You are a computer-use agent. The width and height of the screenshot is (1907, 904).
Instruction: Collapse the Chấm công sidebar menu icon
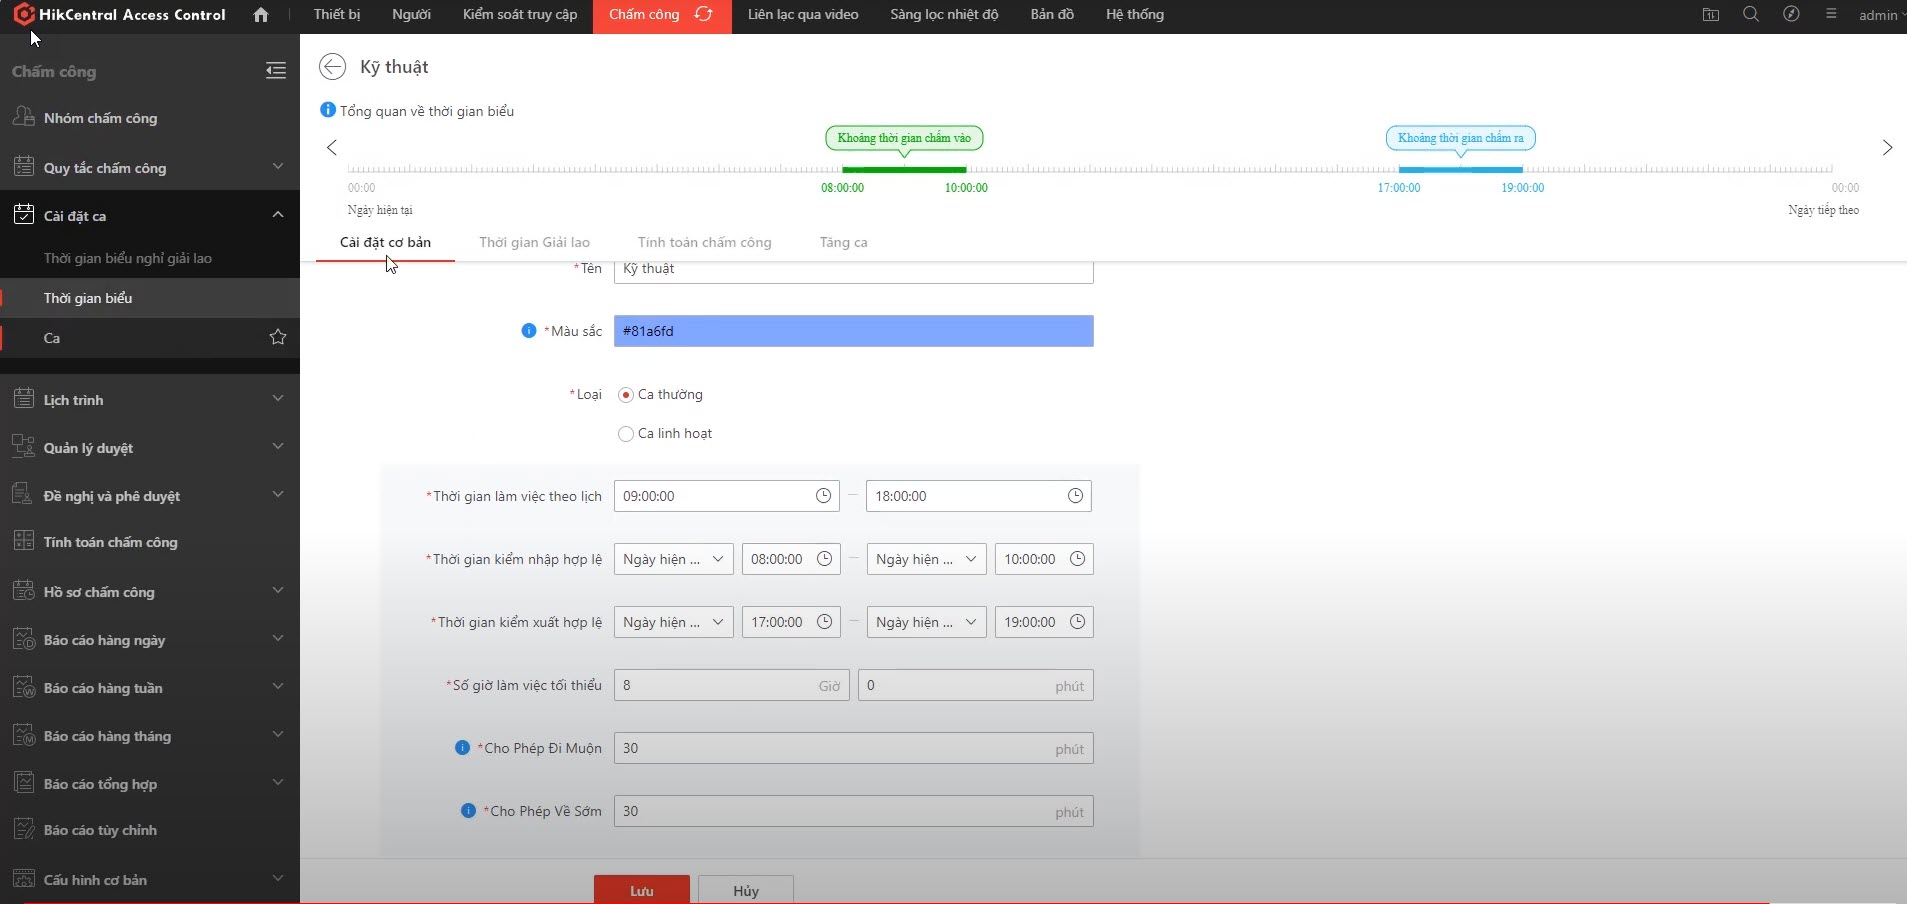pyautogui.click(x=276, y=71)
